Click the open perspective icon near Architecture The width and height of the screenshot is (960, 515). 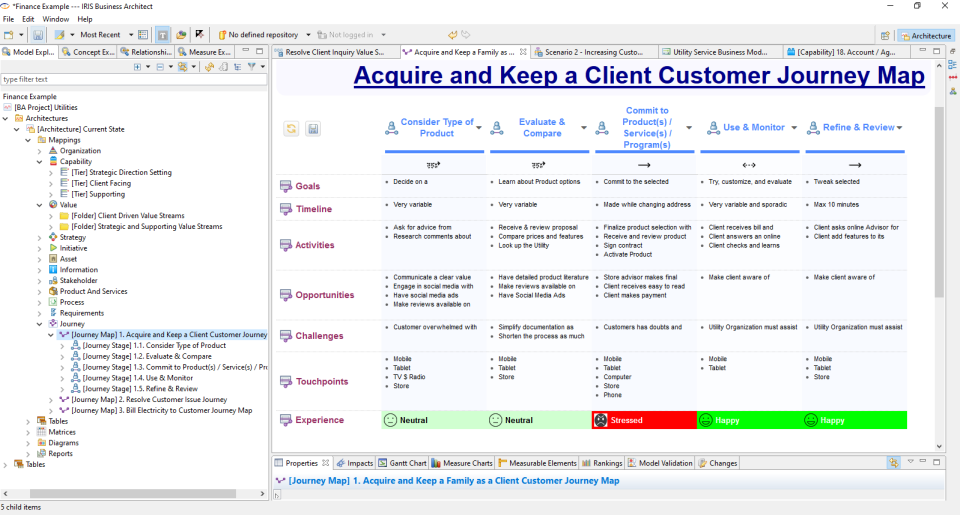tap(885, 36)
